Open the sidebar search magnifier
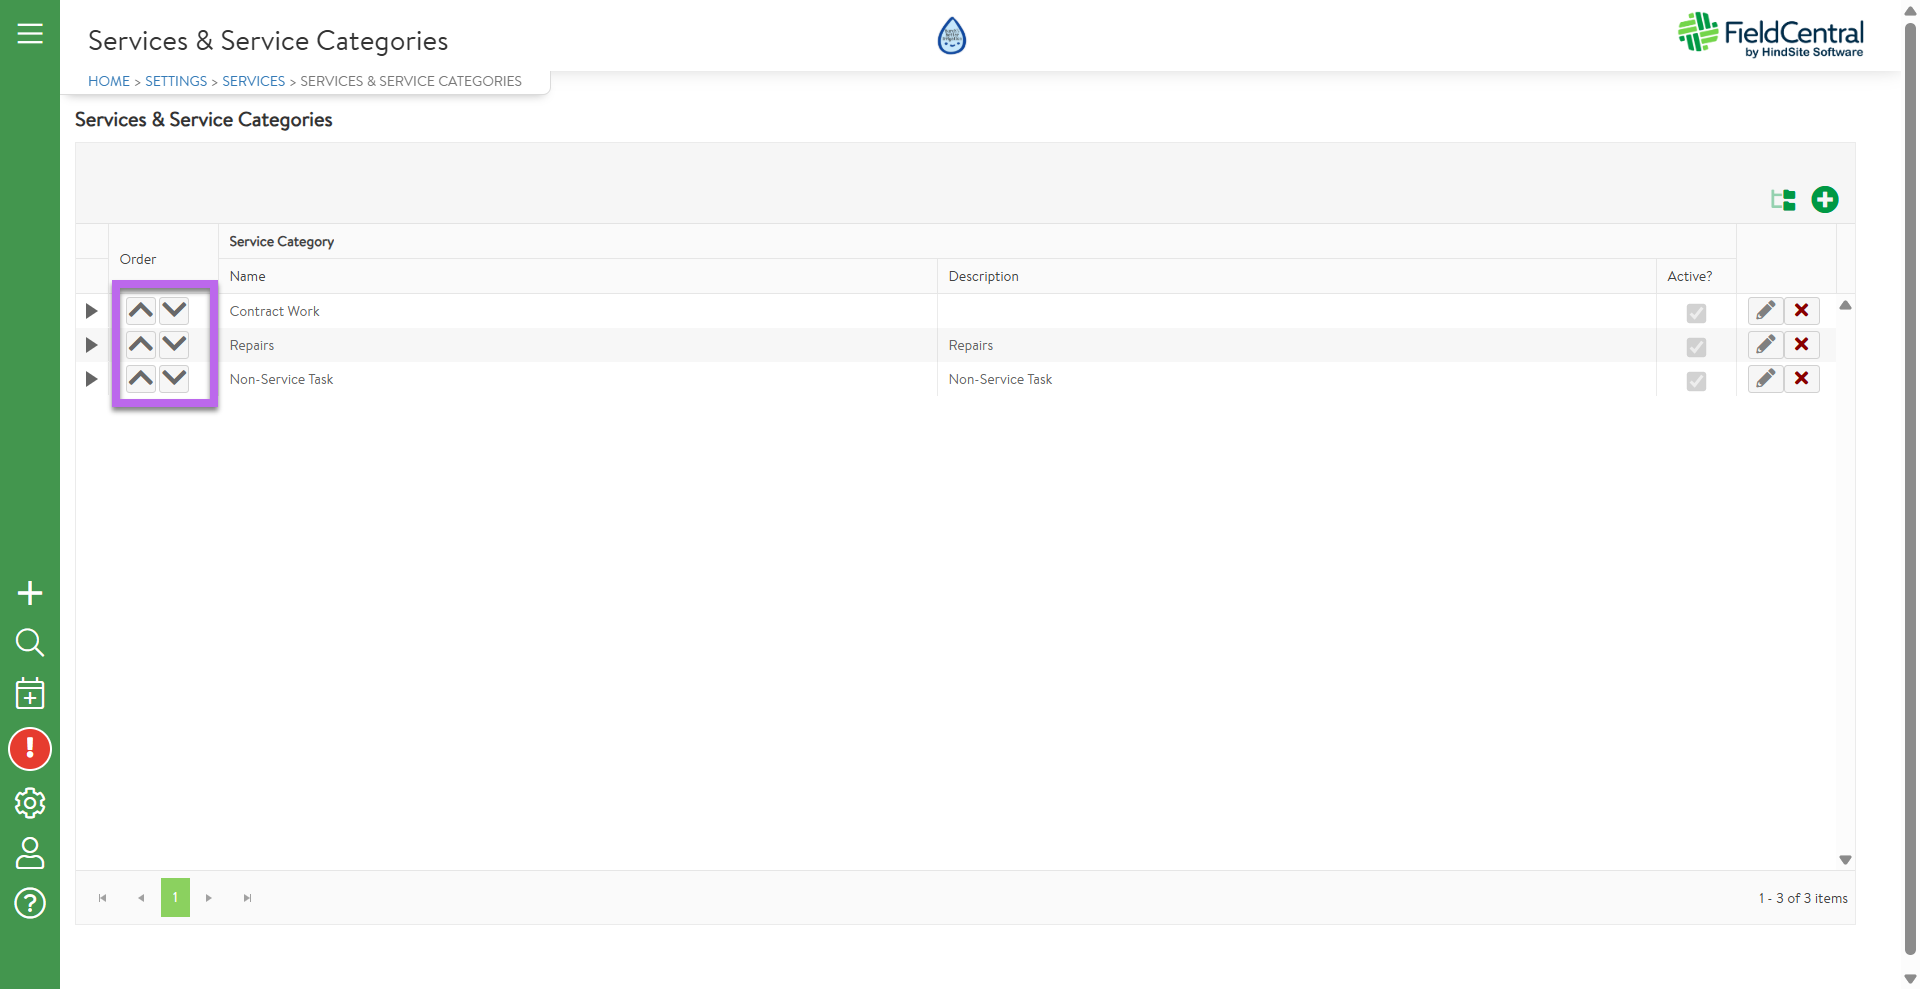1920x989 pixels. [30, 642]
